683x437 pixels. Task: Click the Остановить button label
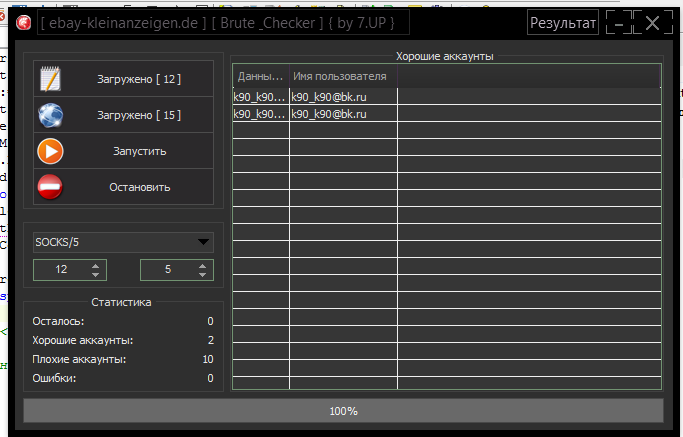[x=139, y=187]
